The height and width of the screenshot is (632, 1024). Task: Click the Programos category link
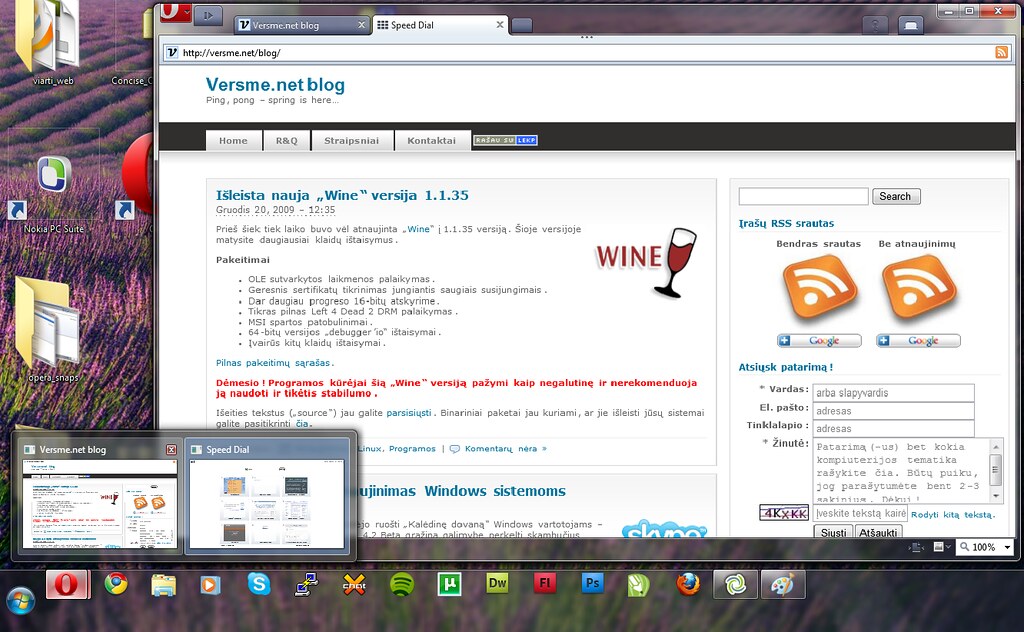coord(412,449)
